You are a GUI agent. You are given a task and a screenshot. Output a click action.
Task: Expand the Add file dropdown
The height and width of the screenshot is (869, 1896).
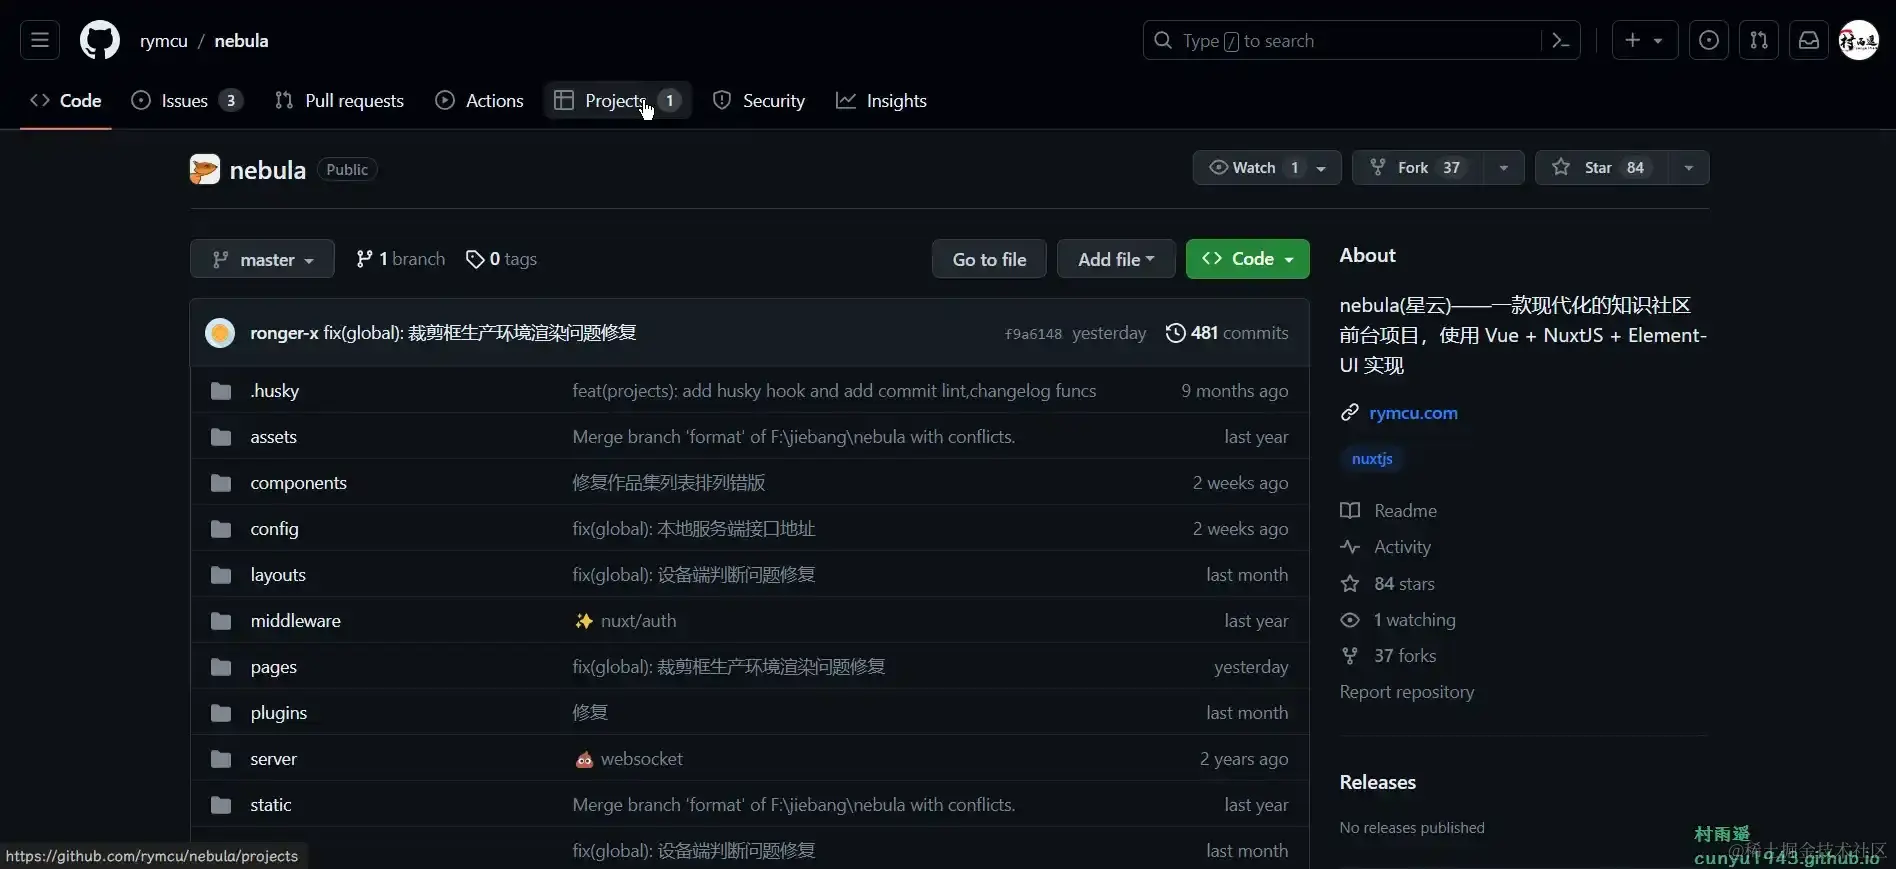pos(1116,259)
